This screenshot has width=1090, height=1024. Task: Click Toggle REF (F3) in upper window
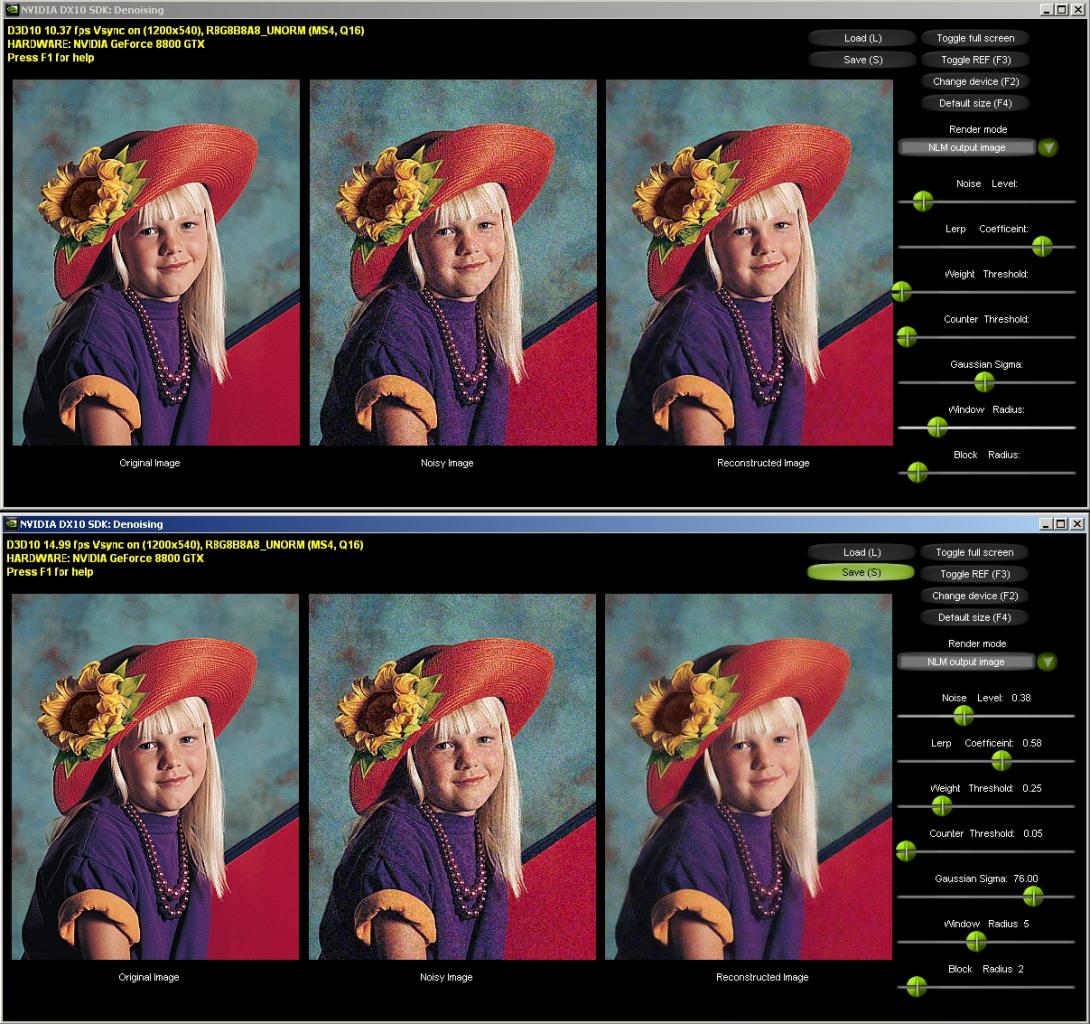click(x=975, y=60)
